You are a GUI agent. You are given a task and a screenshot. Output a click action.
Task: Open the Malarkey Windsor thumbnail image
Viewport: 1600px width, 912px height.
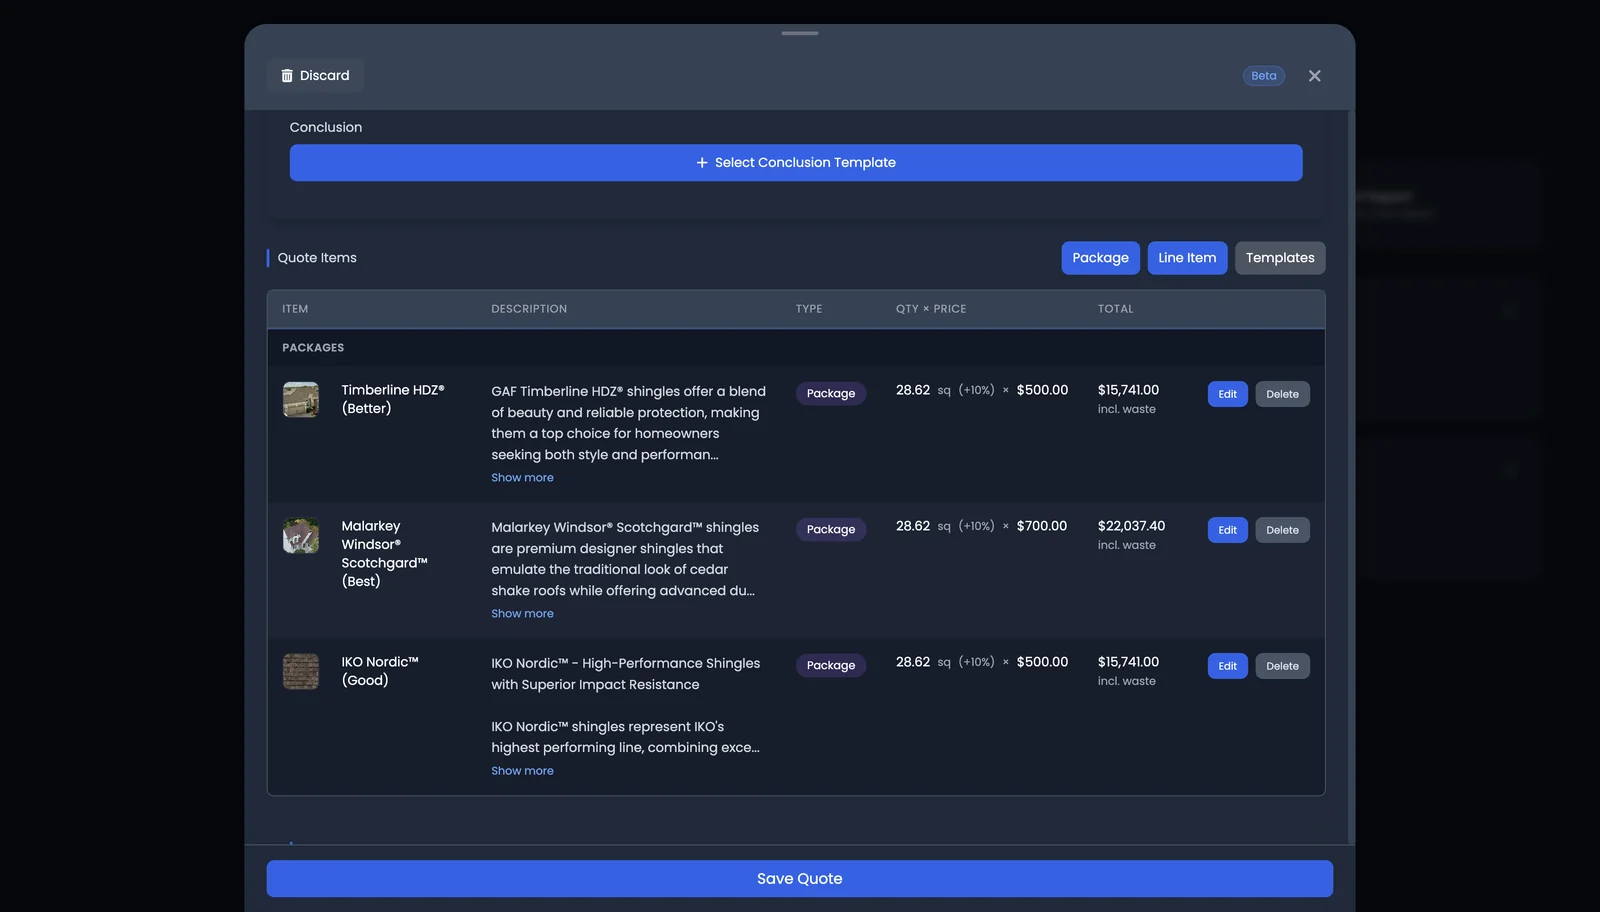[301, 536]
